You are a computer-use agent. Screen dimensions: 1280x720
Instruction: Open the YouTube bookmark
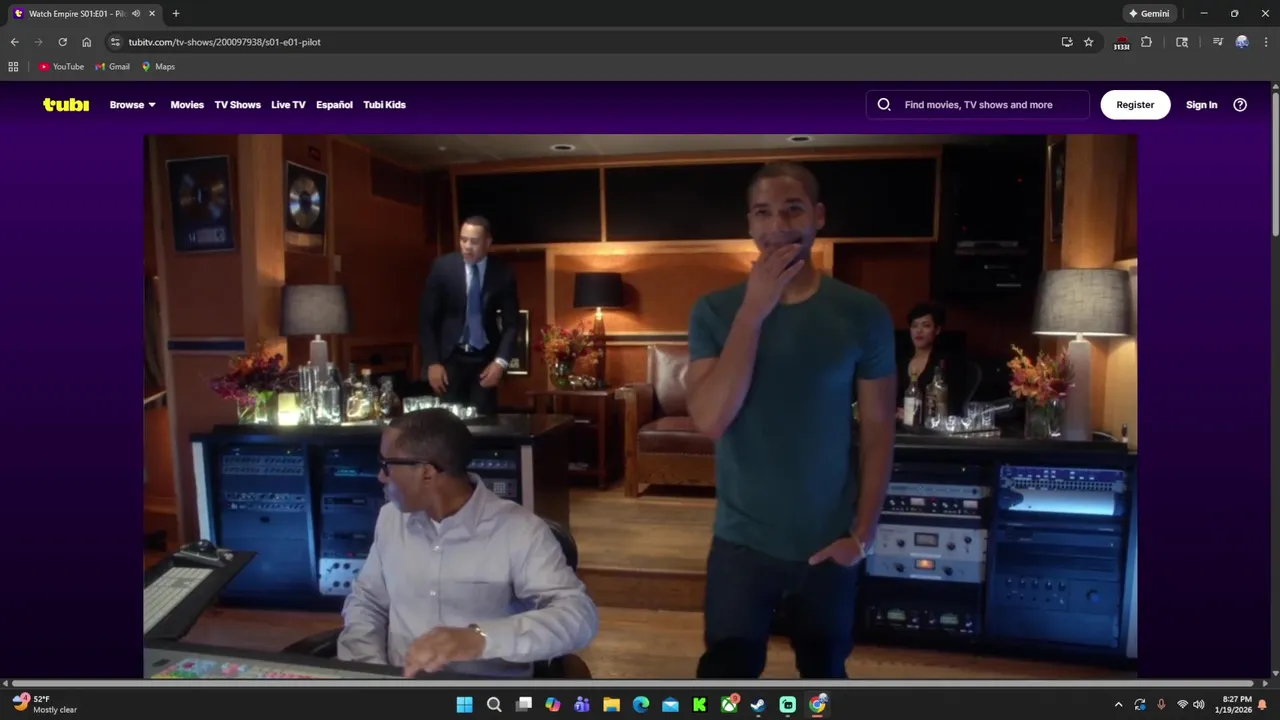[x=61, y=67]
